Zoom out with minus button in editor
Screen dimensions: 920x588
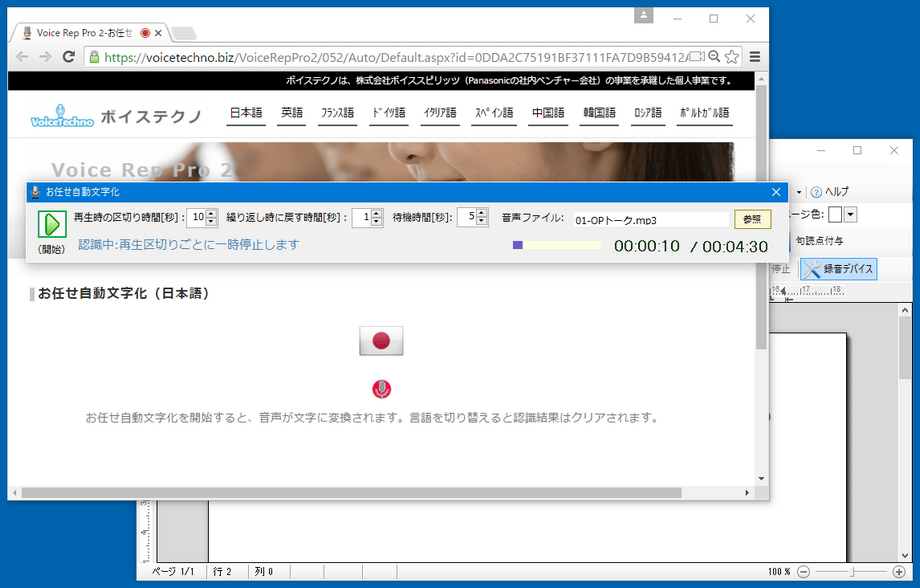[x=803, y=572]
